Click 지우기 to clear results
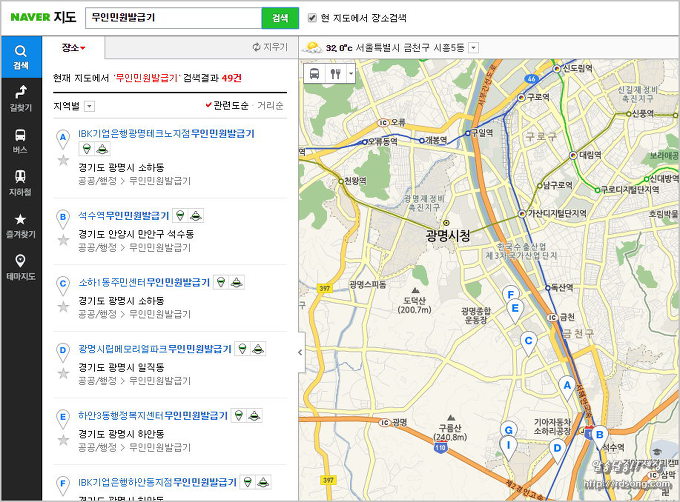This screenshot has width=680, height=502. (270, 47)
